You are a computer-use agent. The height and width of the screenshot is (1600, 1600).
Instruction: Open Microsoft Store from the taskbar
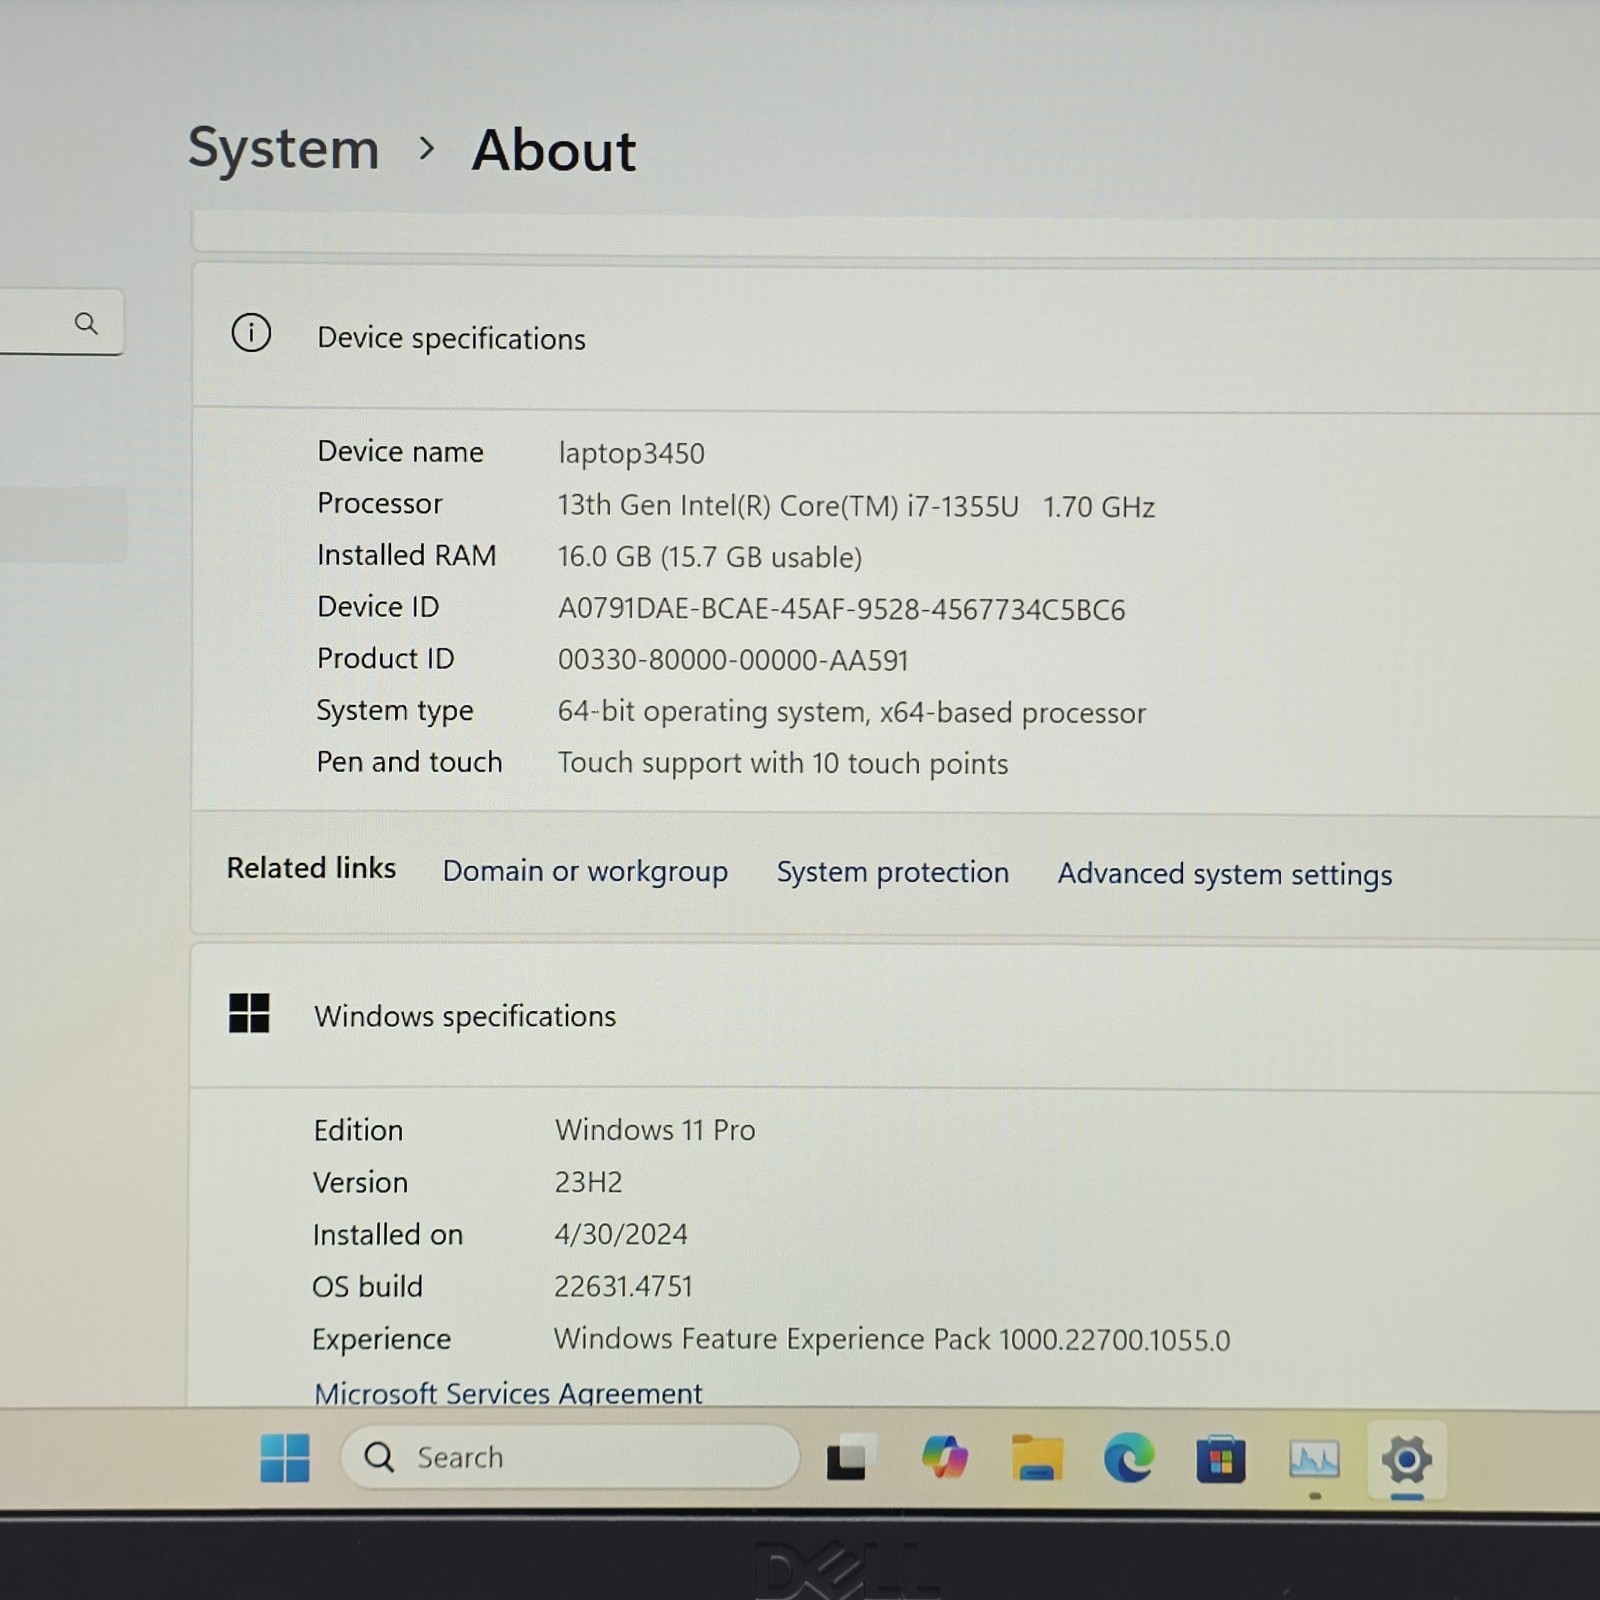point(1221,1459)
